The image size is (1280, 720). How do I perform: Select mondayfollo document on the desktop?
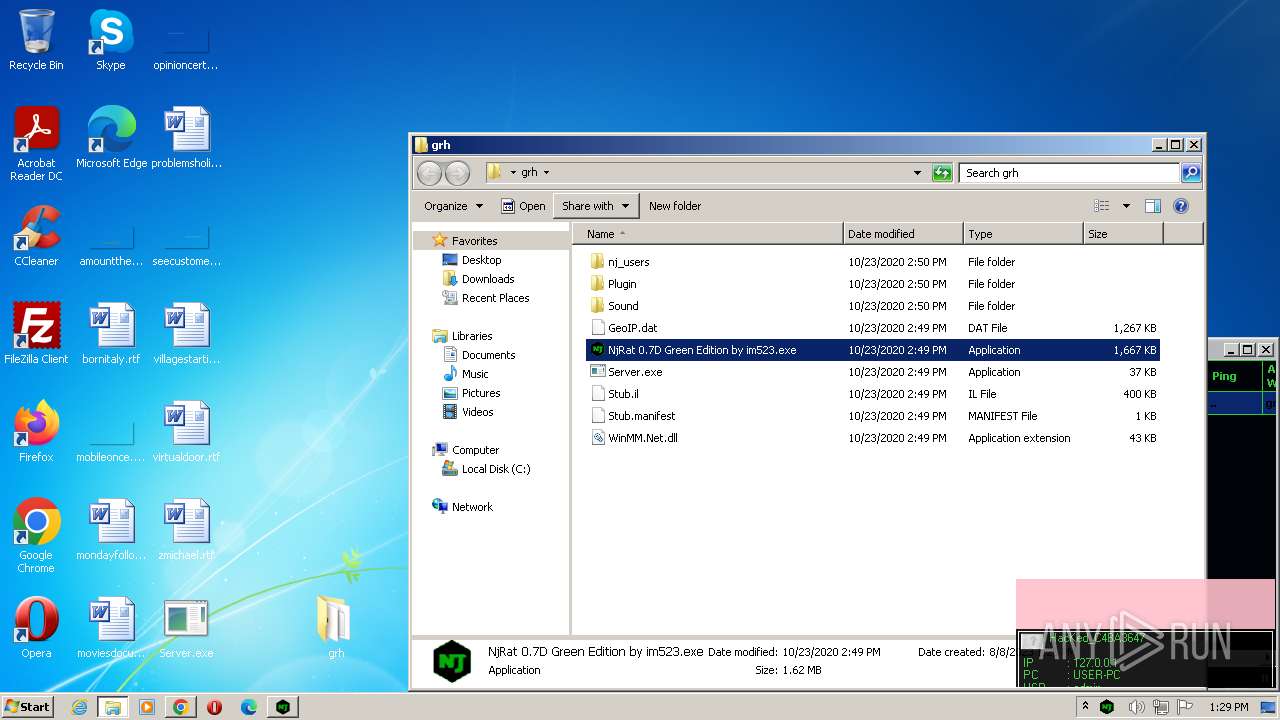(111, 530)
